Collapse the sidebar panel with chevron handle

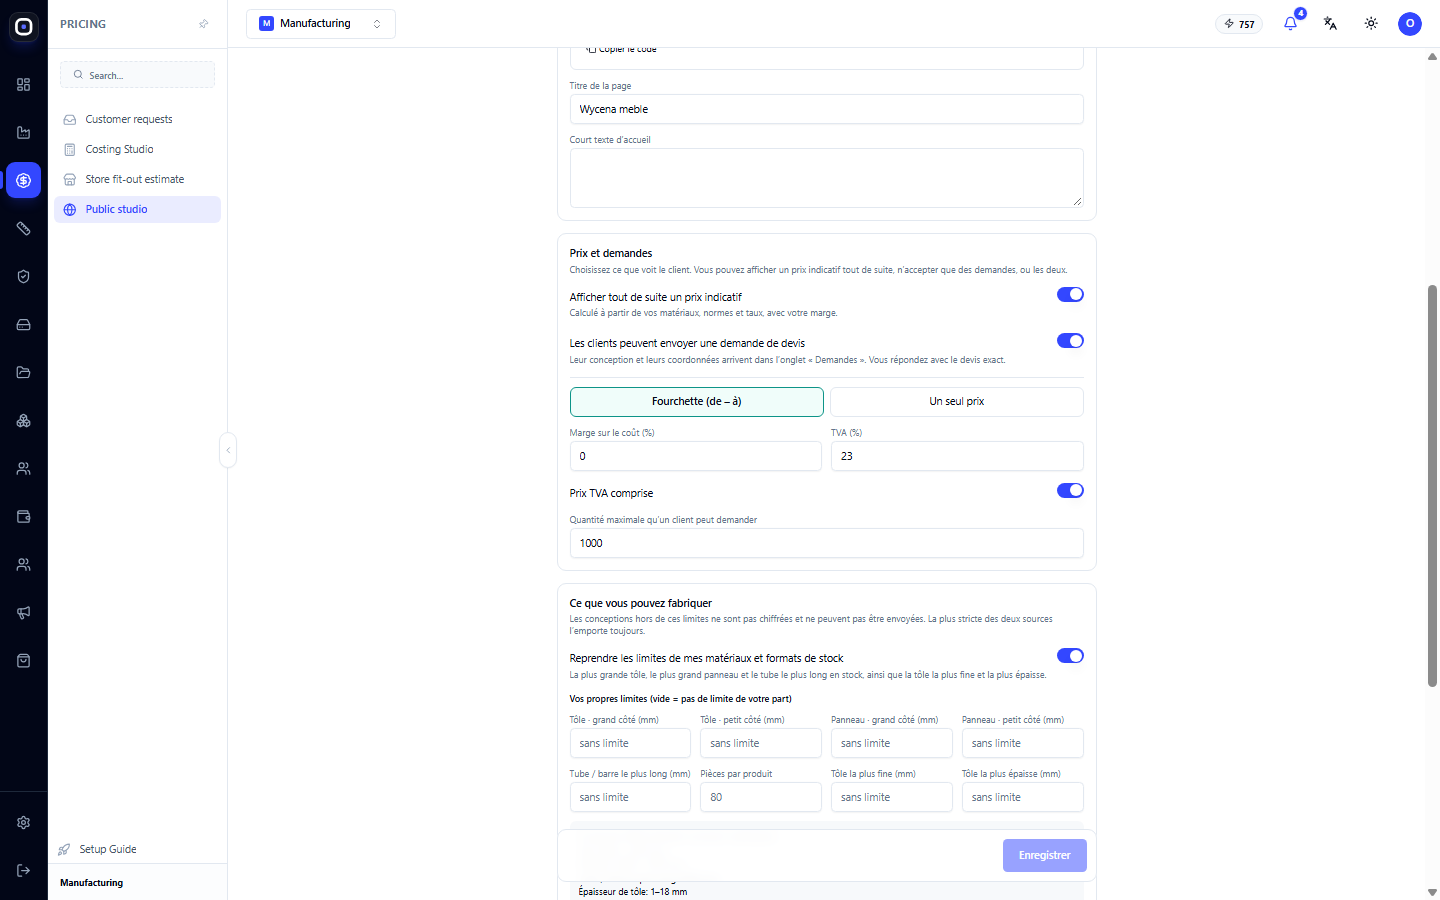coord(228,450)
